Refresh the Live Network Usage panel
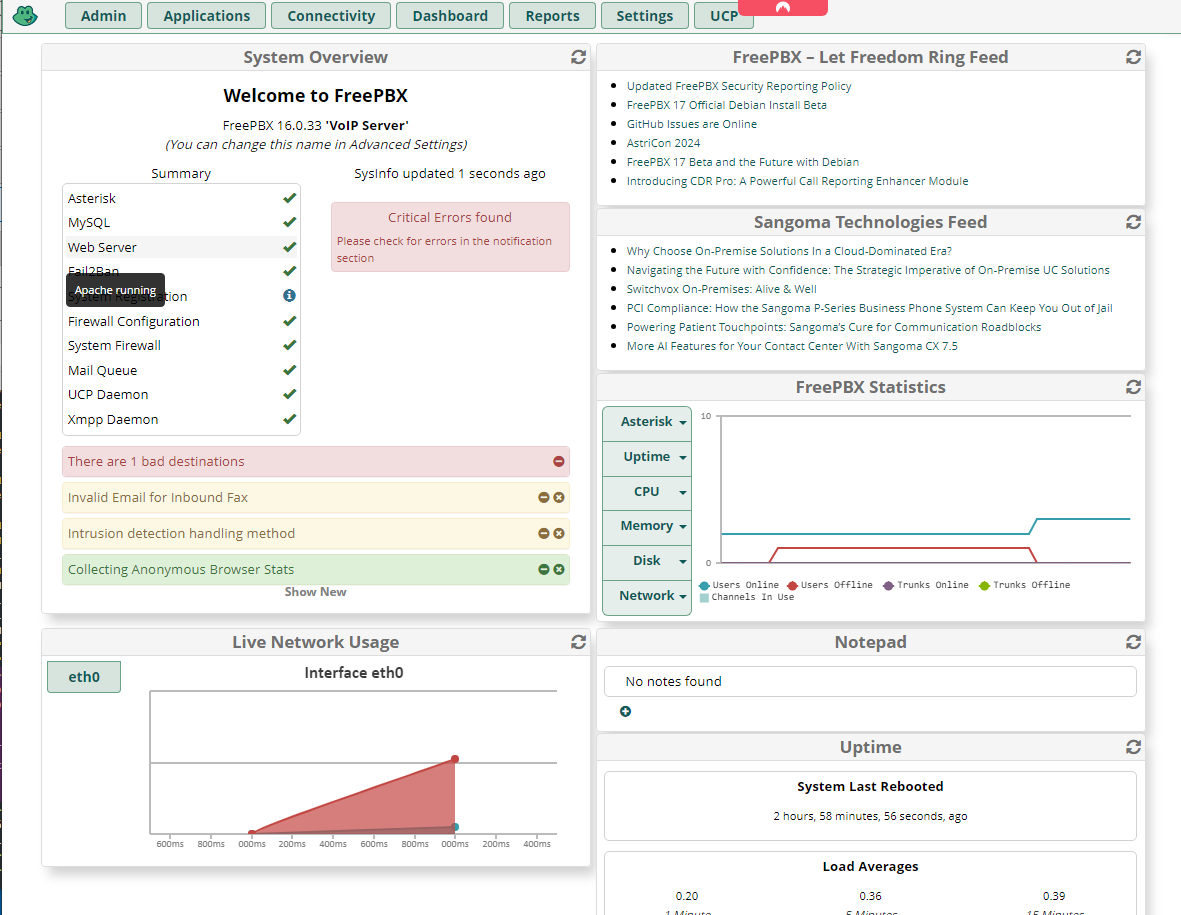This screenshot has height=915, width=1181. click(x=578, y=642)
